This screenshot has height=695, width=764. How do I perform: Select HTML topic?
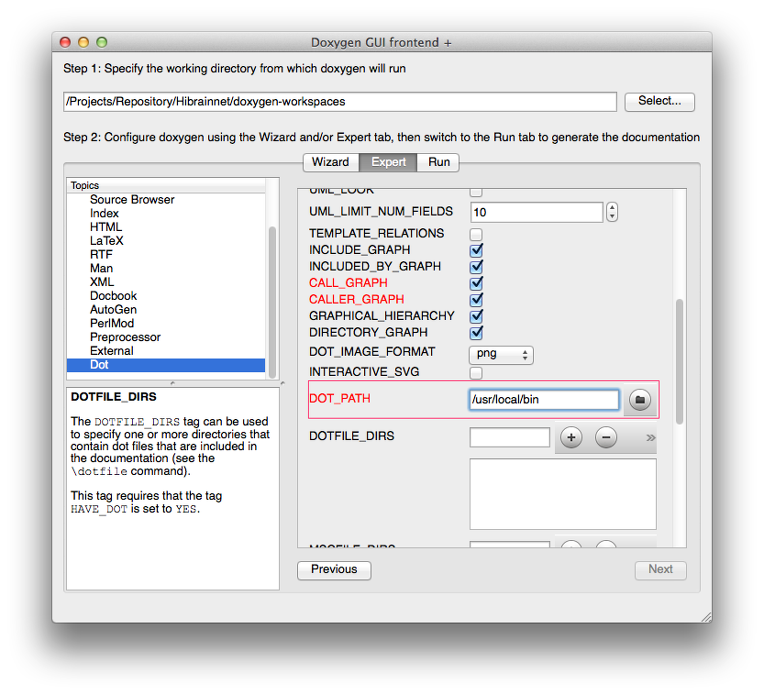tap(106, 227)
